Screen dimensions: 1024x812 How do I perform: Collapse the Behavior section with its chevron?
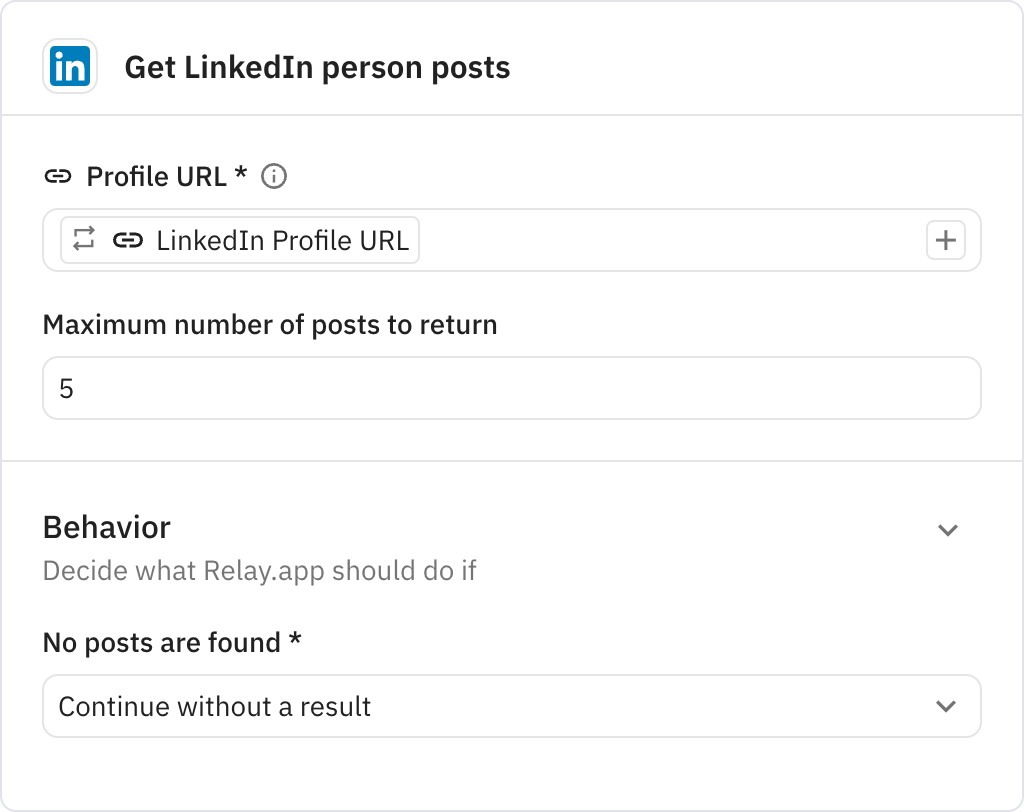947,530
